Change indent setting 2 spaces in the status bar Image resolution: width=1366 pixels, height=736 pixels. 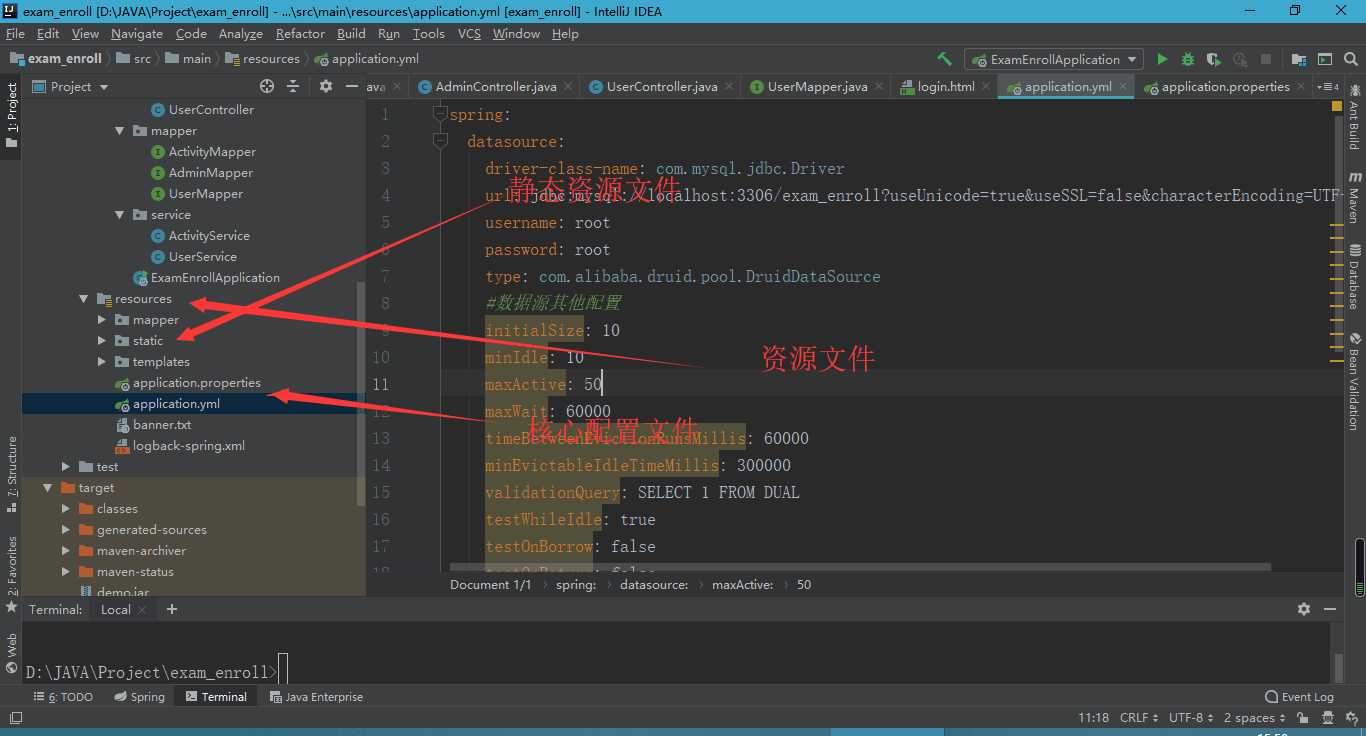point(1255,718)
